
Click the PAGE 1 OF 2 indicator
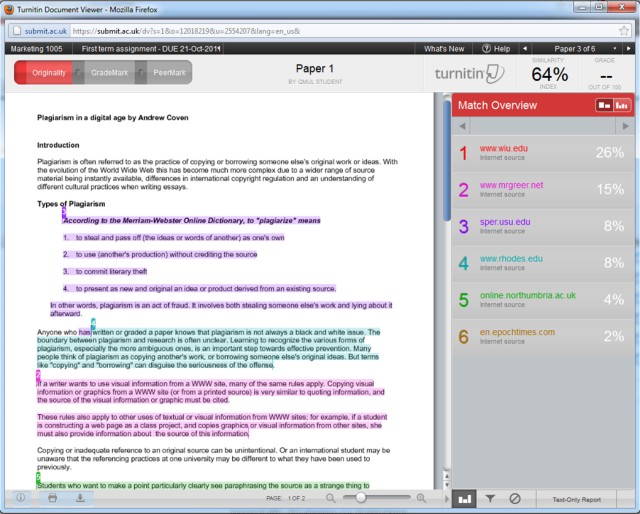tap(286, 498)
